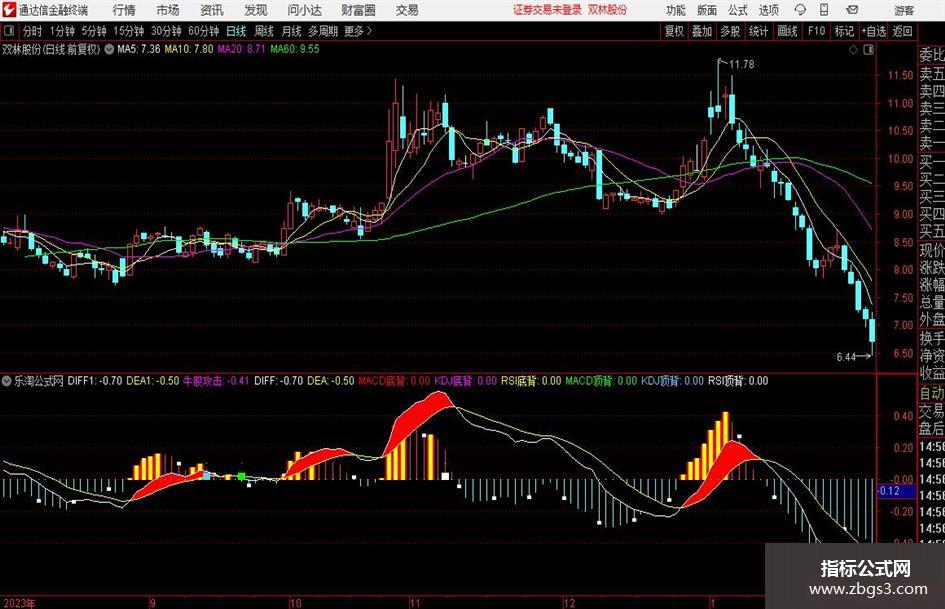The width and height of the screenshot is (945, 609).
Task: Click the 叠加 overlay toolbar button
Action: click(x=702, y=31)
